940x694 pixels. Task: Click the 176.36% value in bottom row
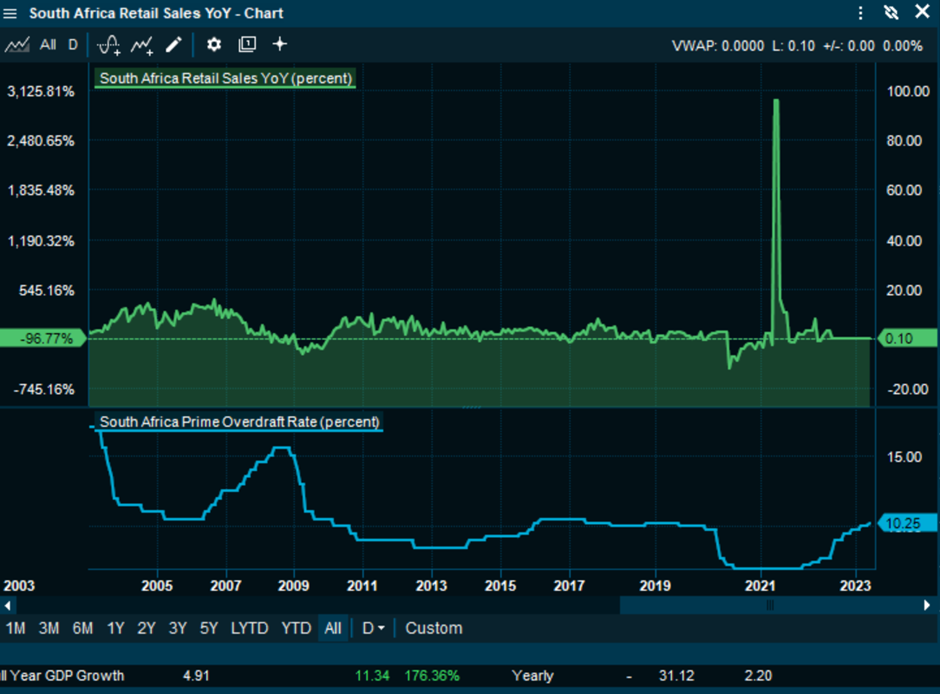(x=432, y=675)
